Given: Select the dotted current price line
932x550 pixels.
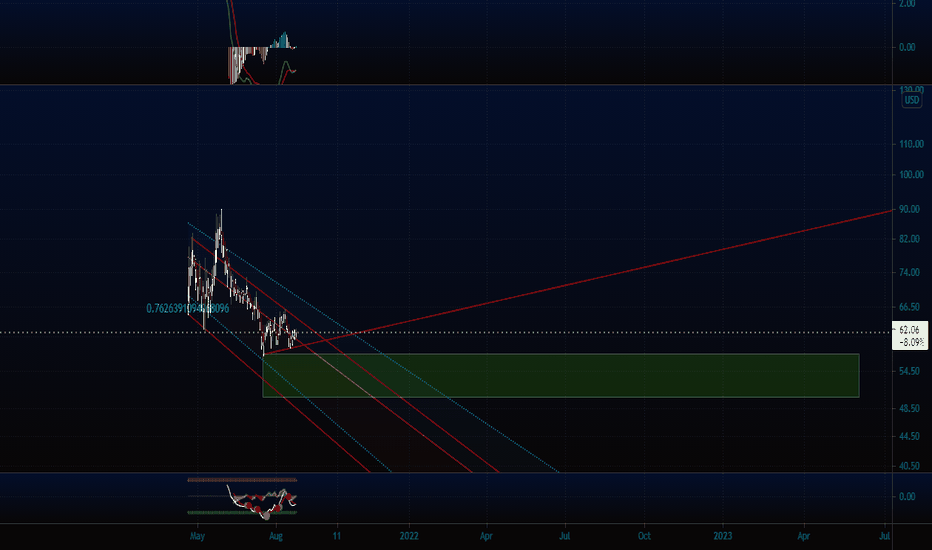Looking at the screenshot, I should 446,333.
